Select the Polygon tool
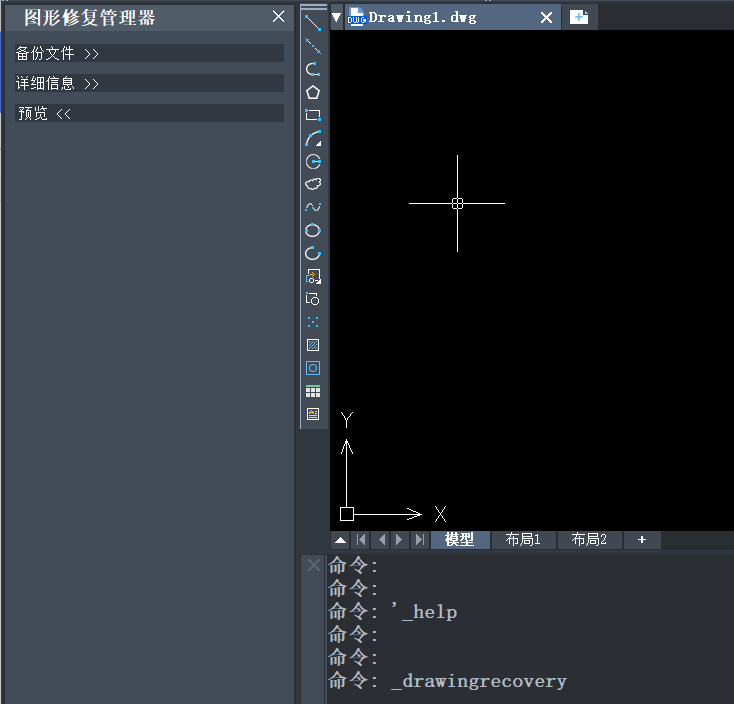 [x=313, y=92]
